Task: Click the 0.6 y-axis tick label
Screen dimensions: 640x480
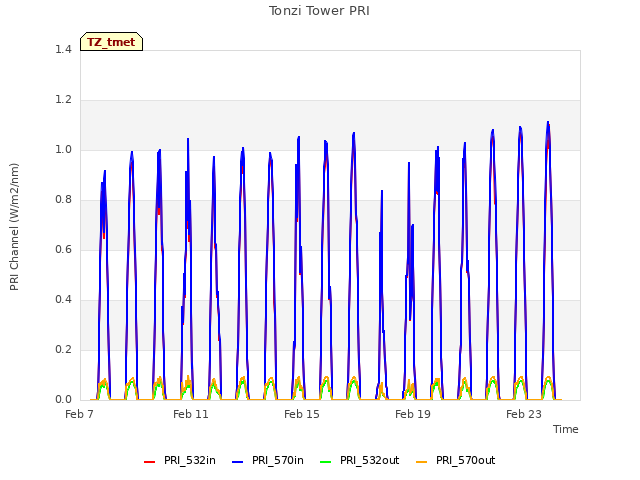Action: pos(63,249)
